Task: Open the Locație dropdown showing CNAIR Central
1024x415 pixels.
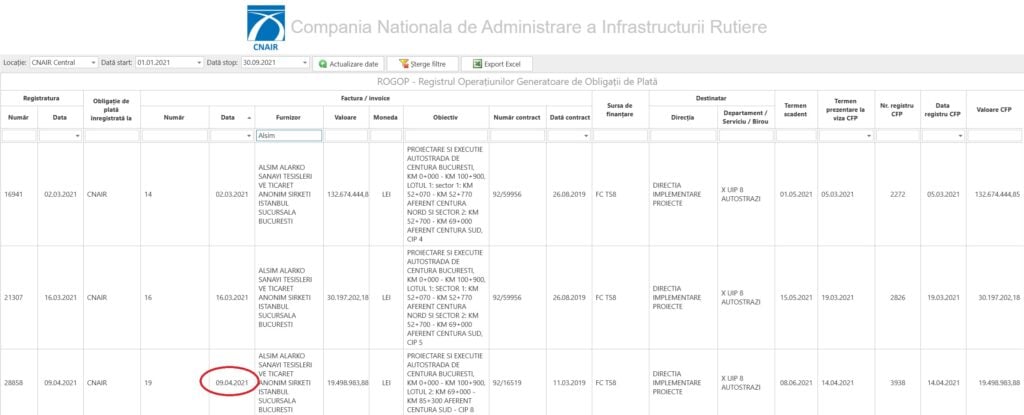Action: pos(93,62)
